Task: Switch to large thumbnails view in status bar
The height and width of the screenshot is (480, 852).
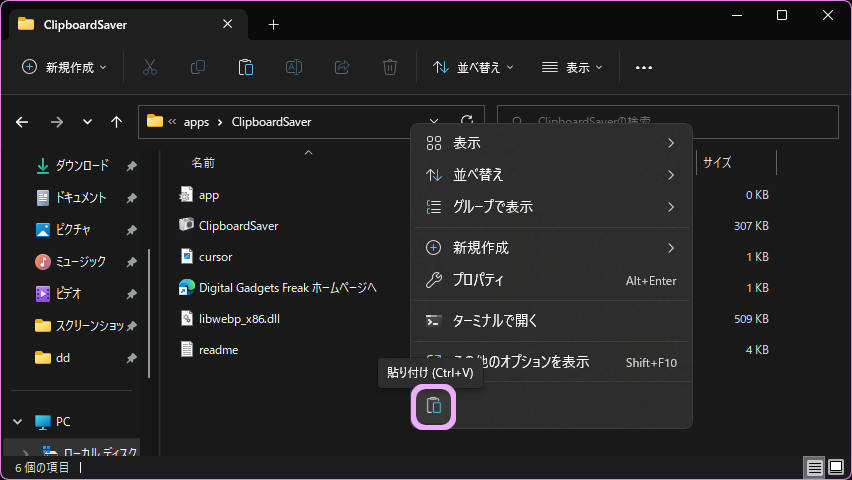Action: (836, 467)
